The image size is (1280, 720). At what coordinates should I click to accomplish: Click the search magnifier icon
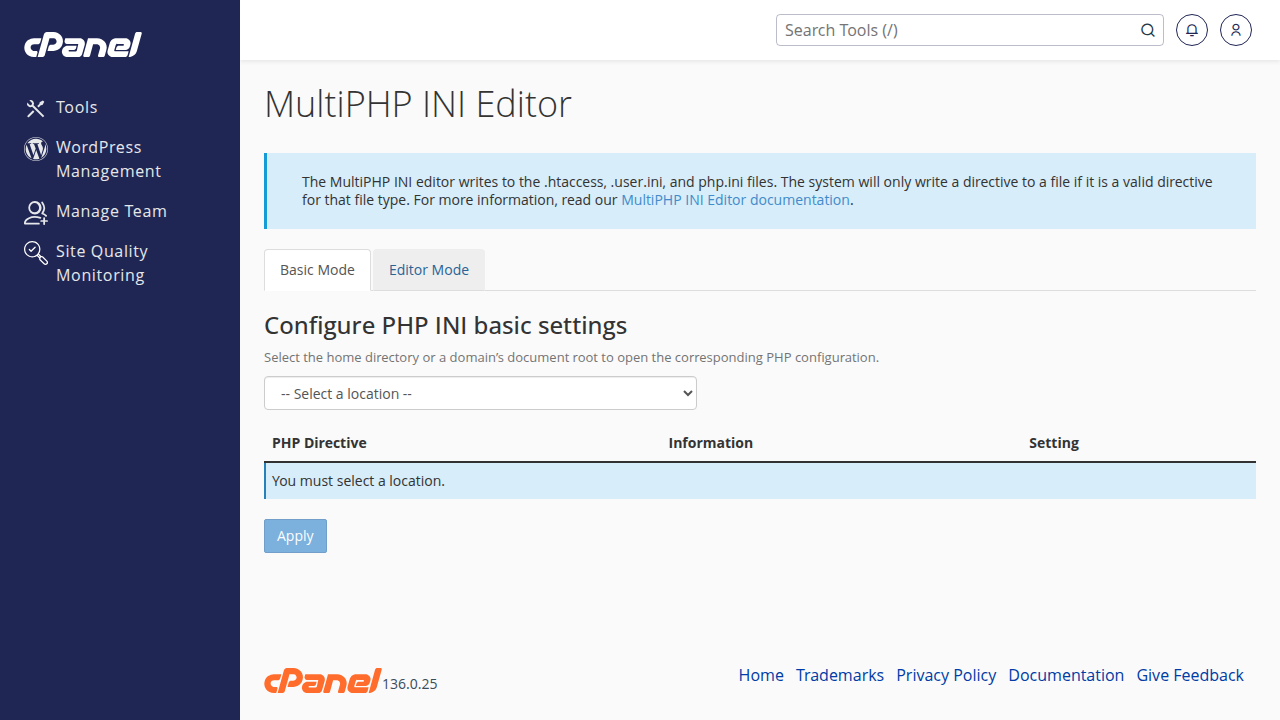[x=1148, y=30]
